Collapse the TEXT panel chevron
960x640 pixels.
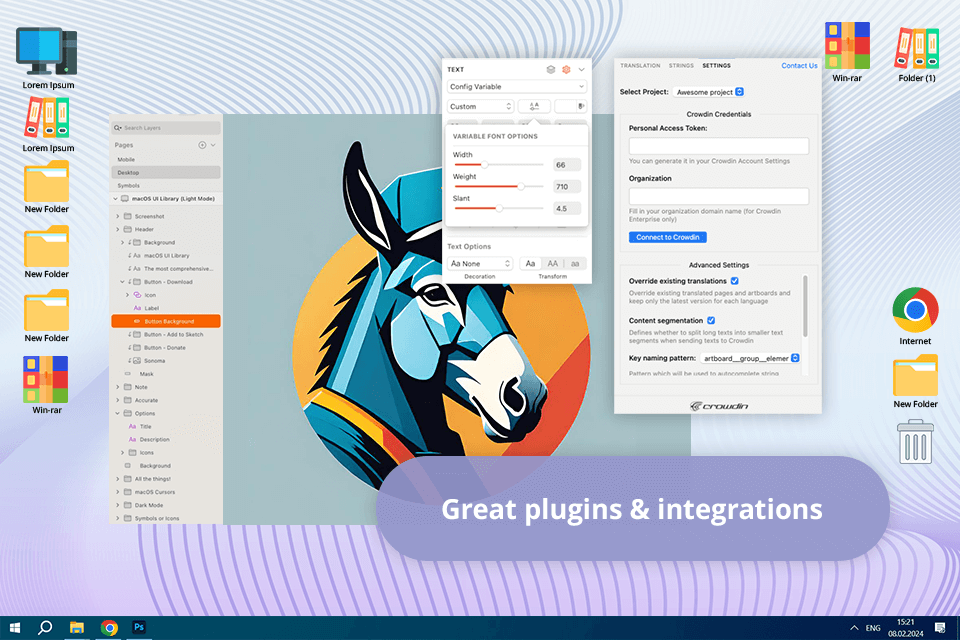coord(582,70)
